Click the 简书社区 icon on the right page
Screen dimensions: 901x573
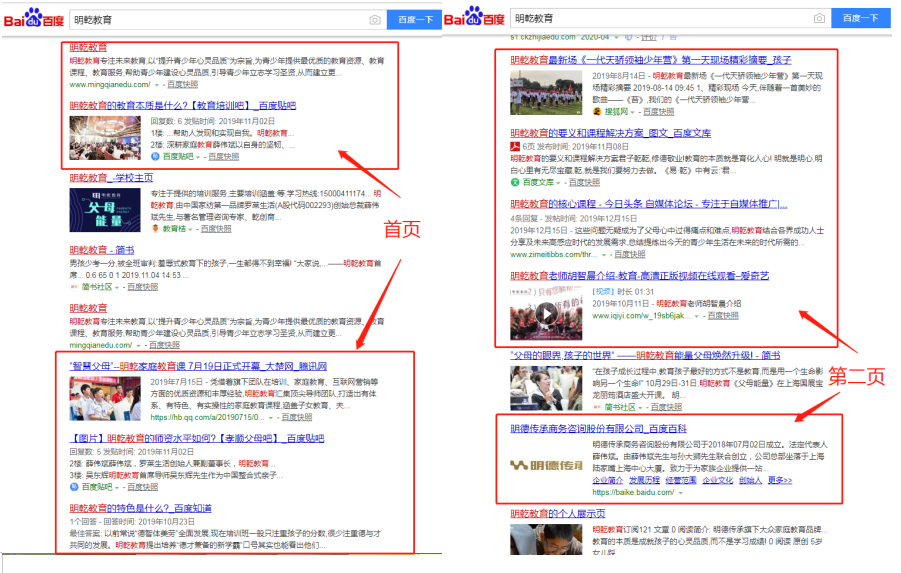click(x=596, y=407)
